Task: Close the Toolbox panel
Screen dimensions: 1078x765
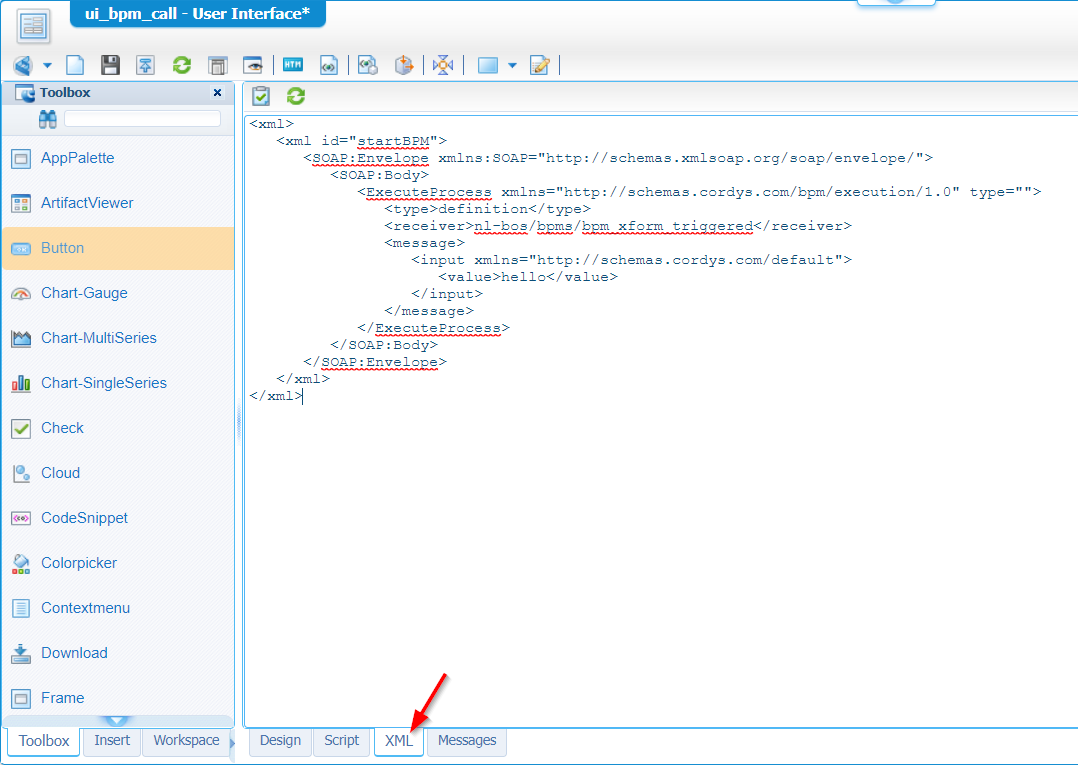Action: 217,93
